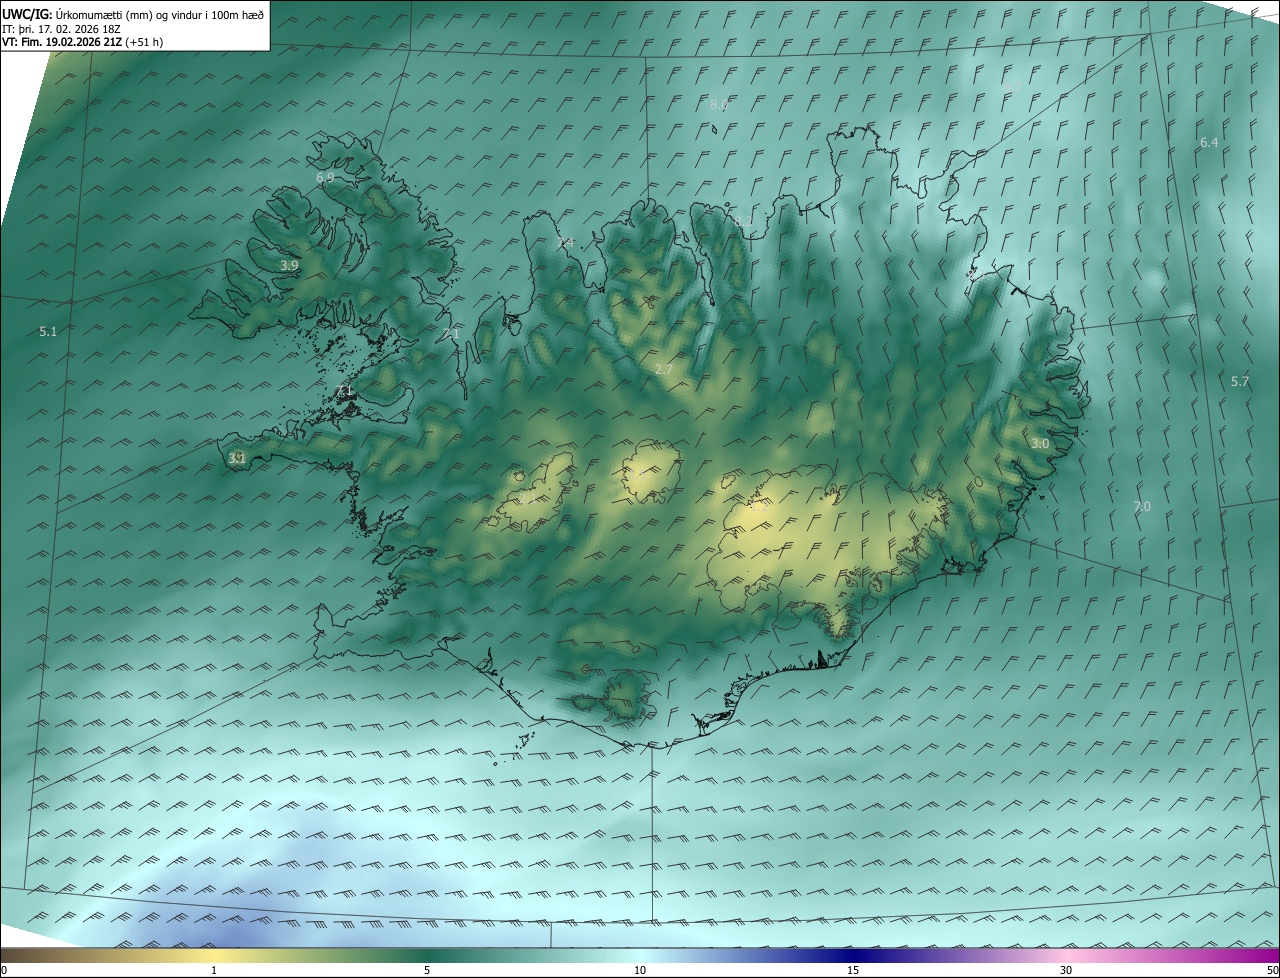Pick the color scale tick label '15'
The width and height of the screenshot is (1280, 978).
853,970
